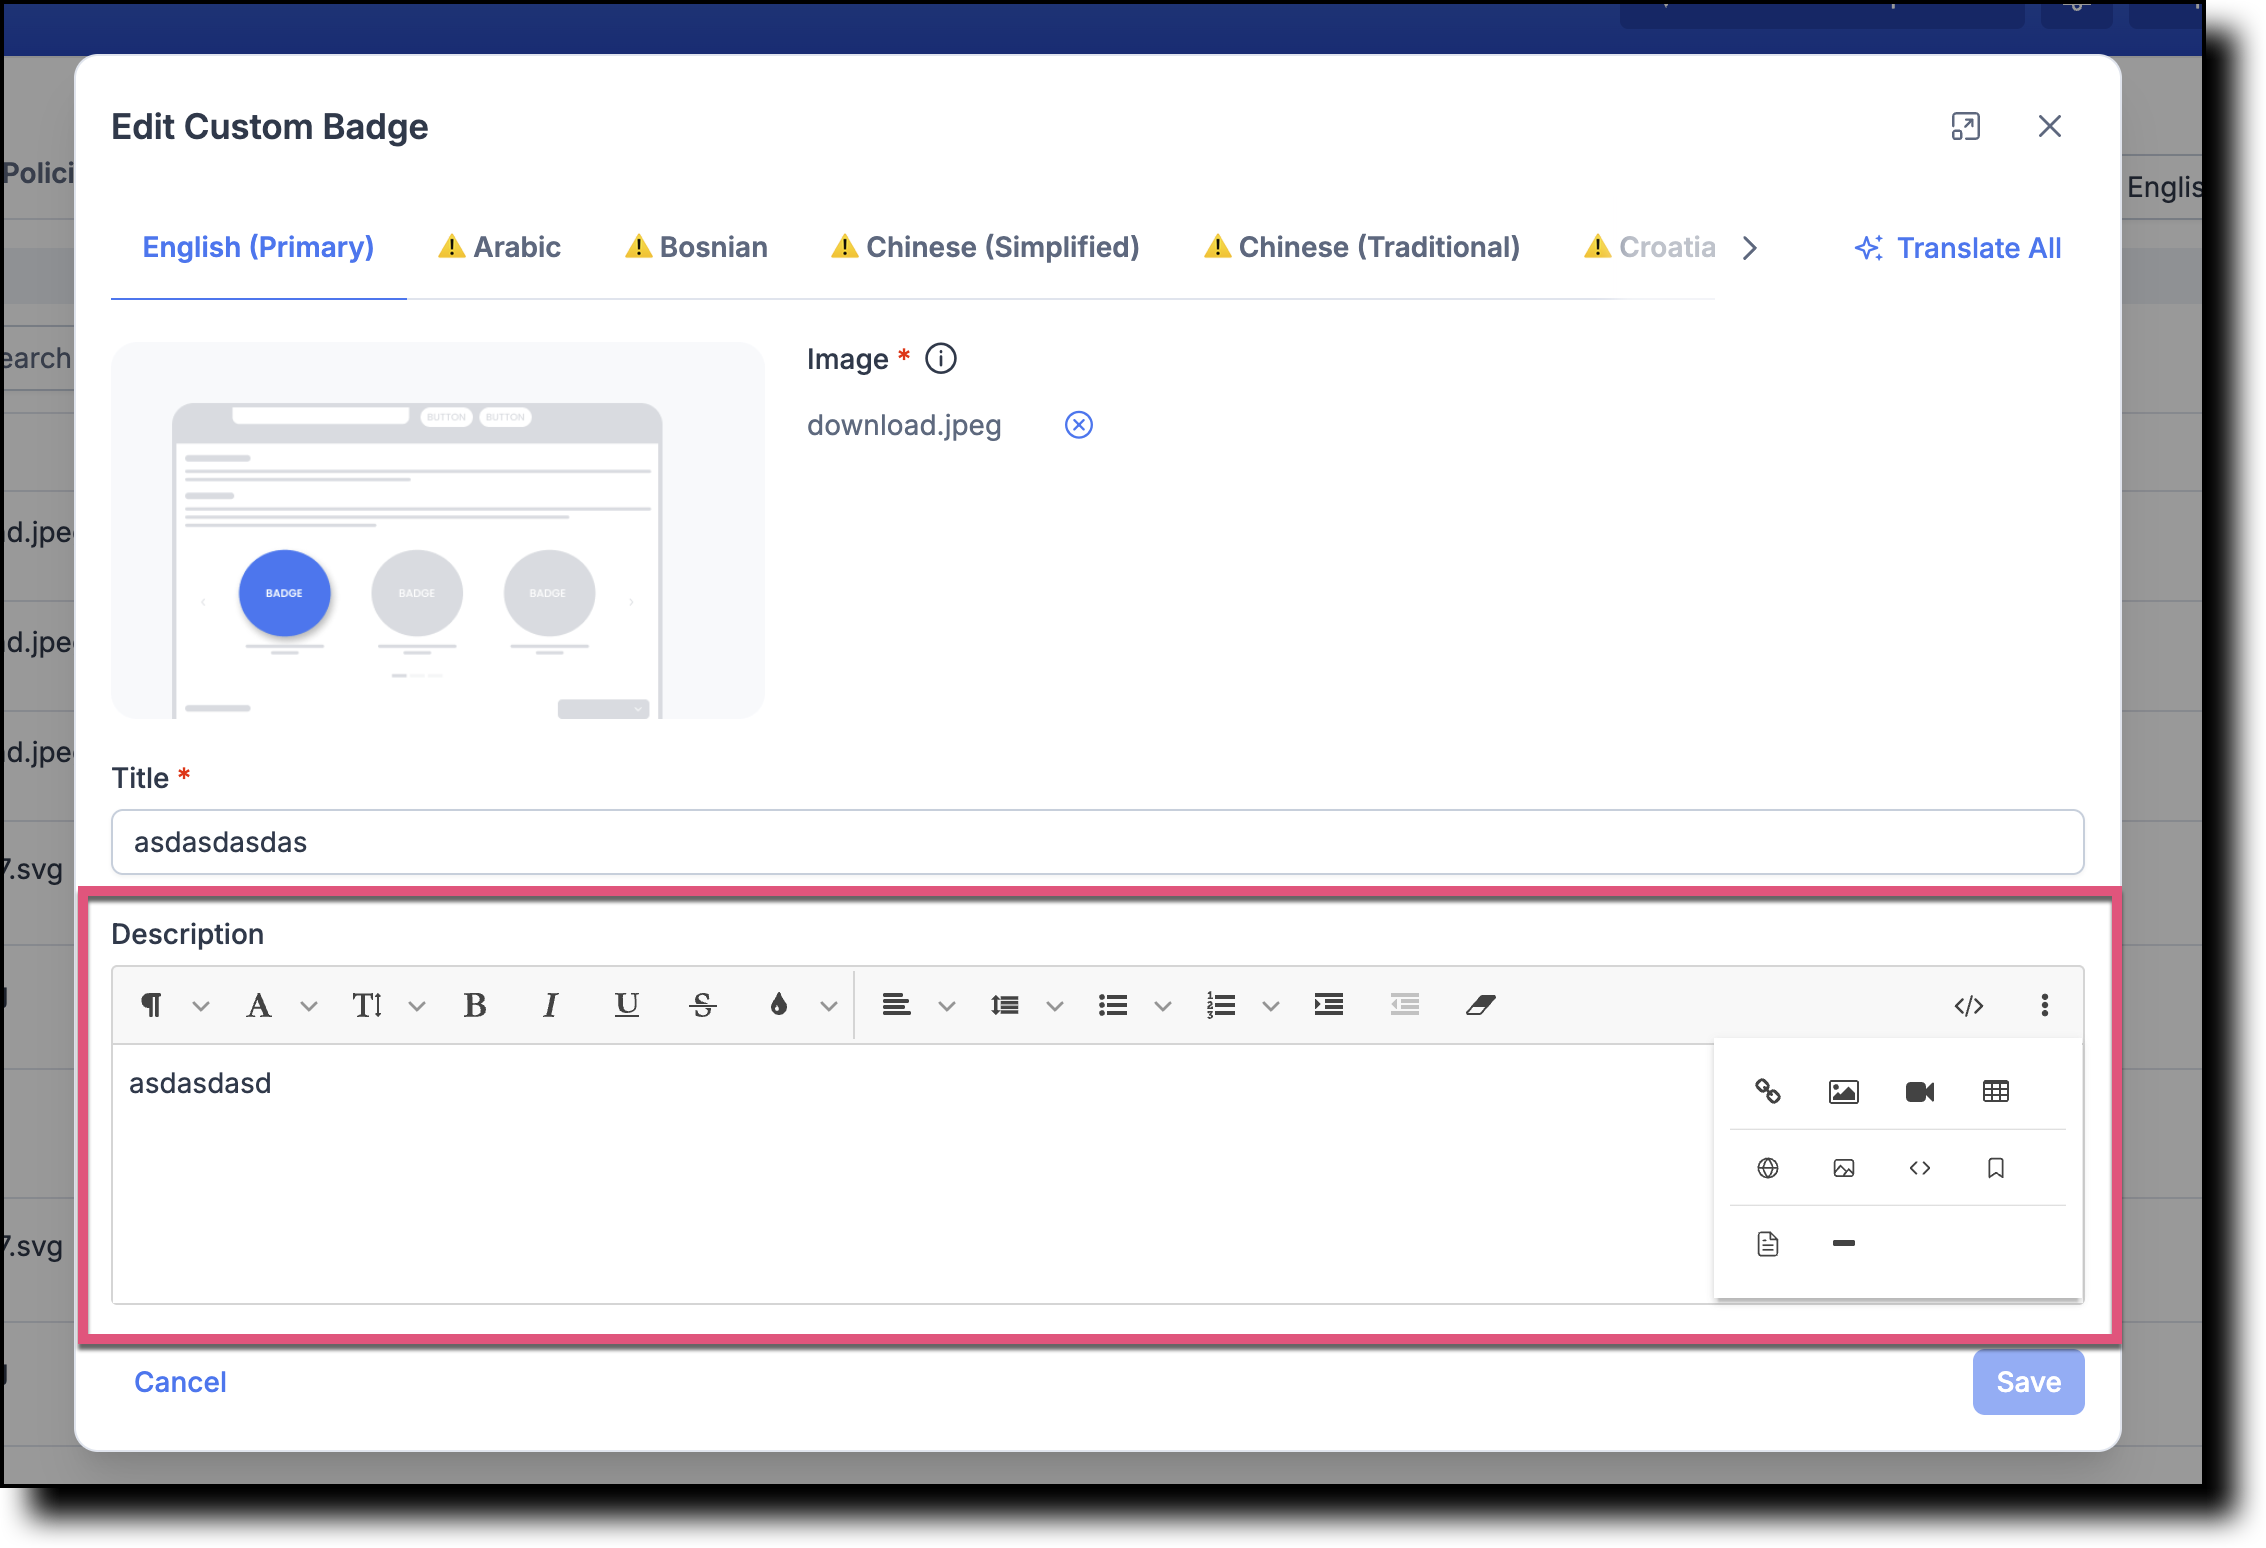The height and width of the screenshot is (1548, 2266).
Task: Open bulleted list style dropdown arrow
Action: [x=1162, y=1006]
